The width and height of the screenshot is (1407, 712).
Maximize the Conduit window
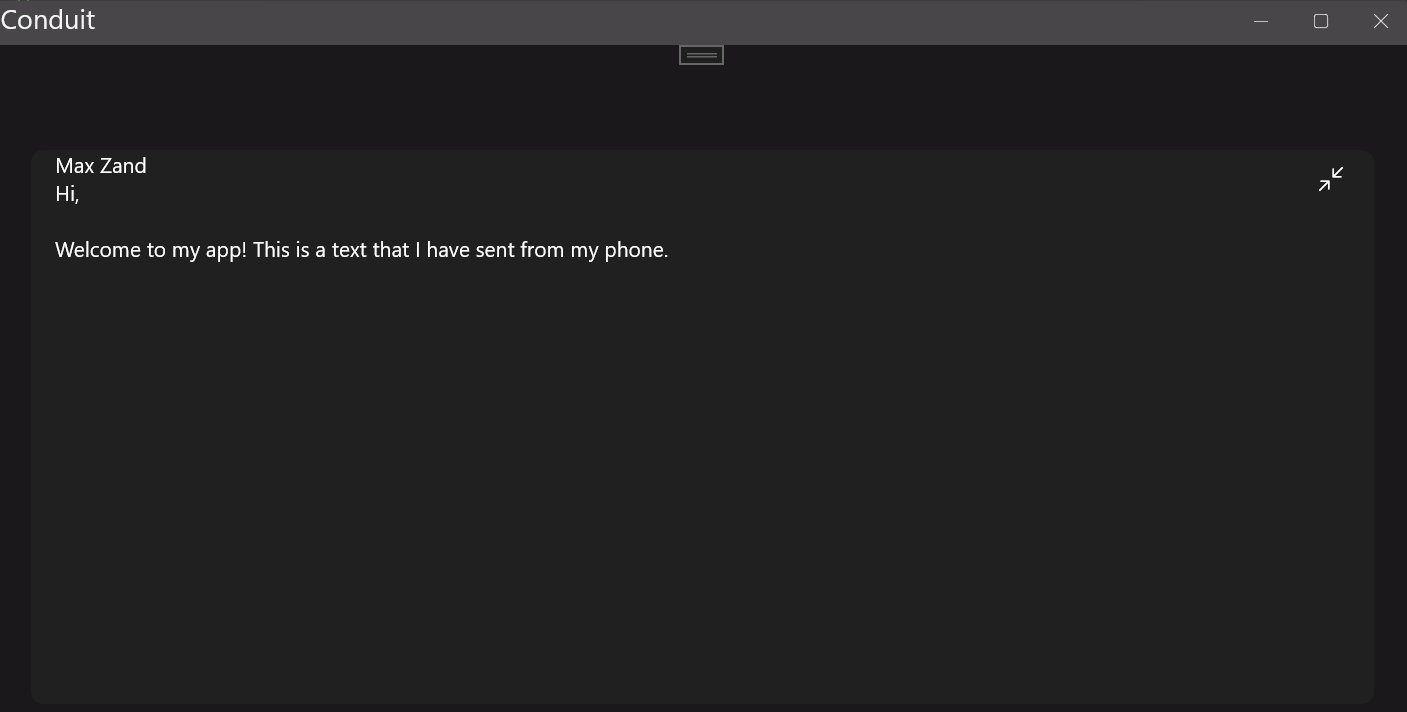tap(1321, 21)
